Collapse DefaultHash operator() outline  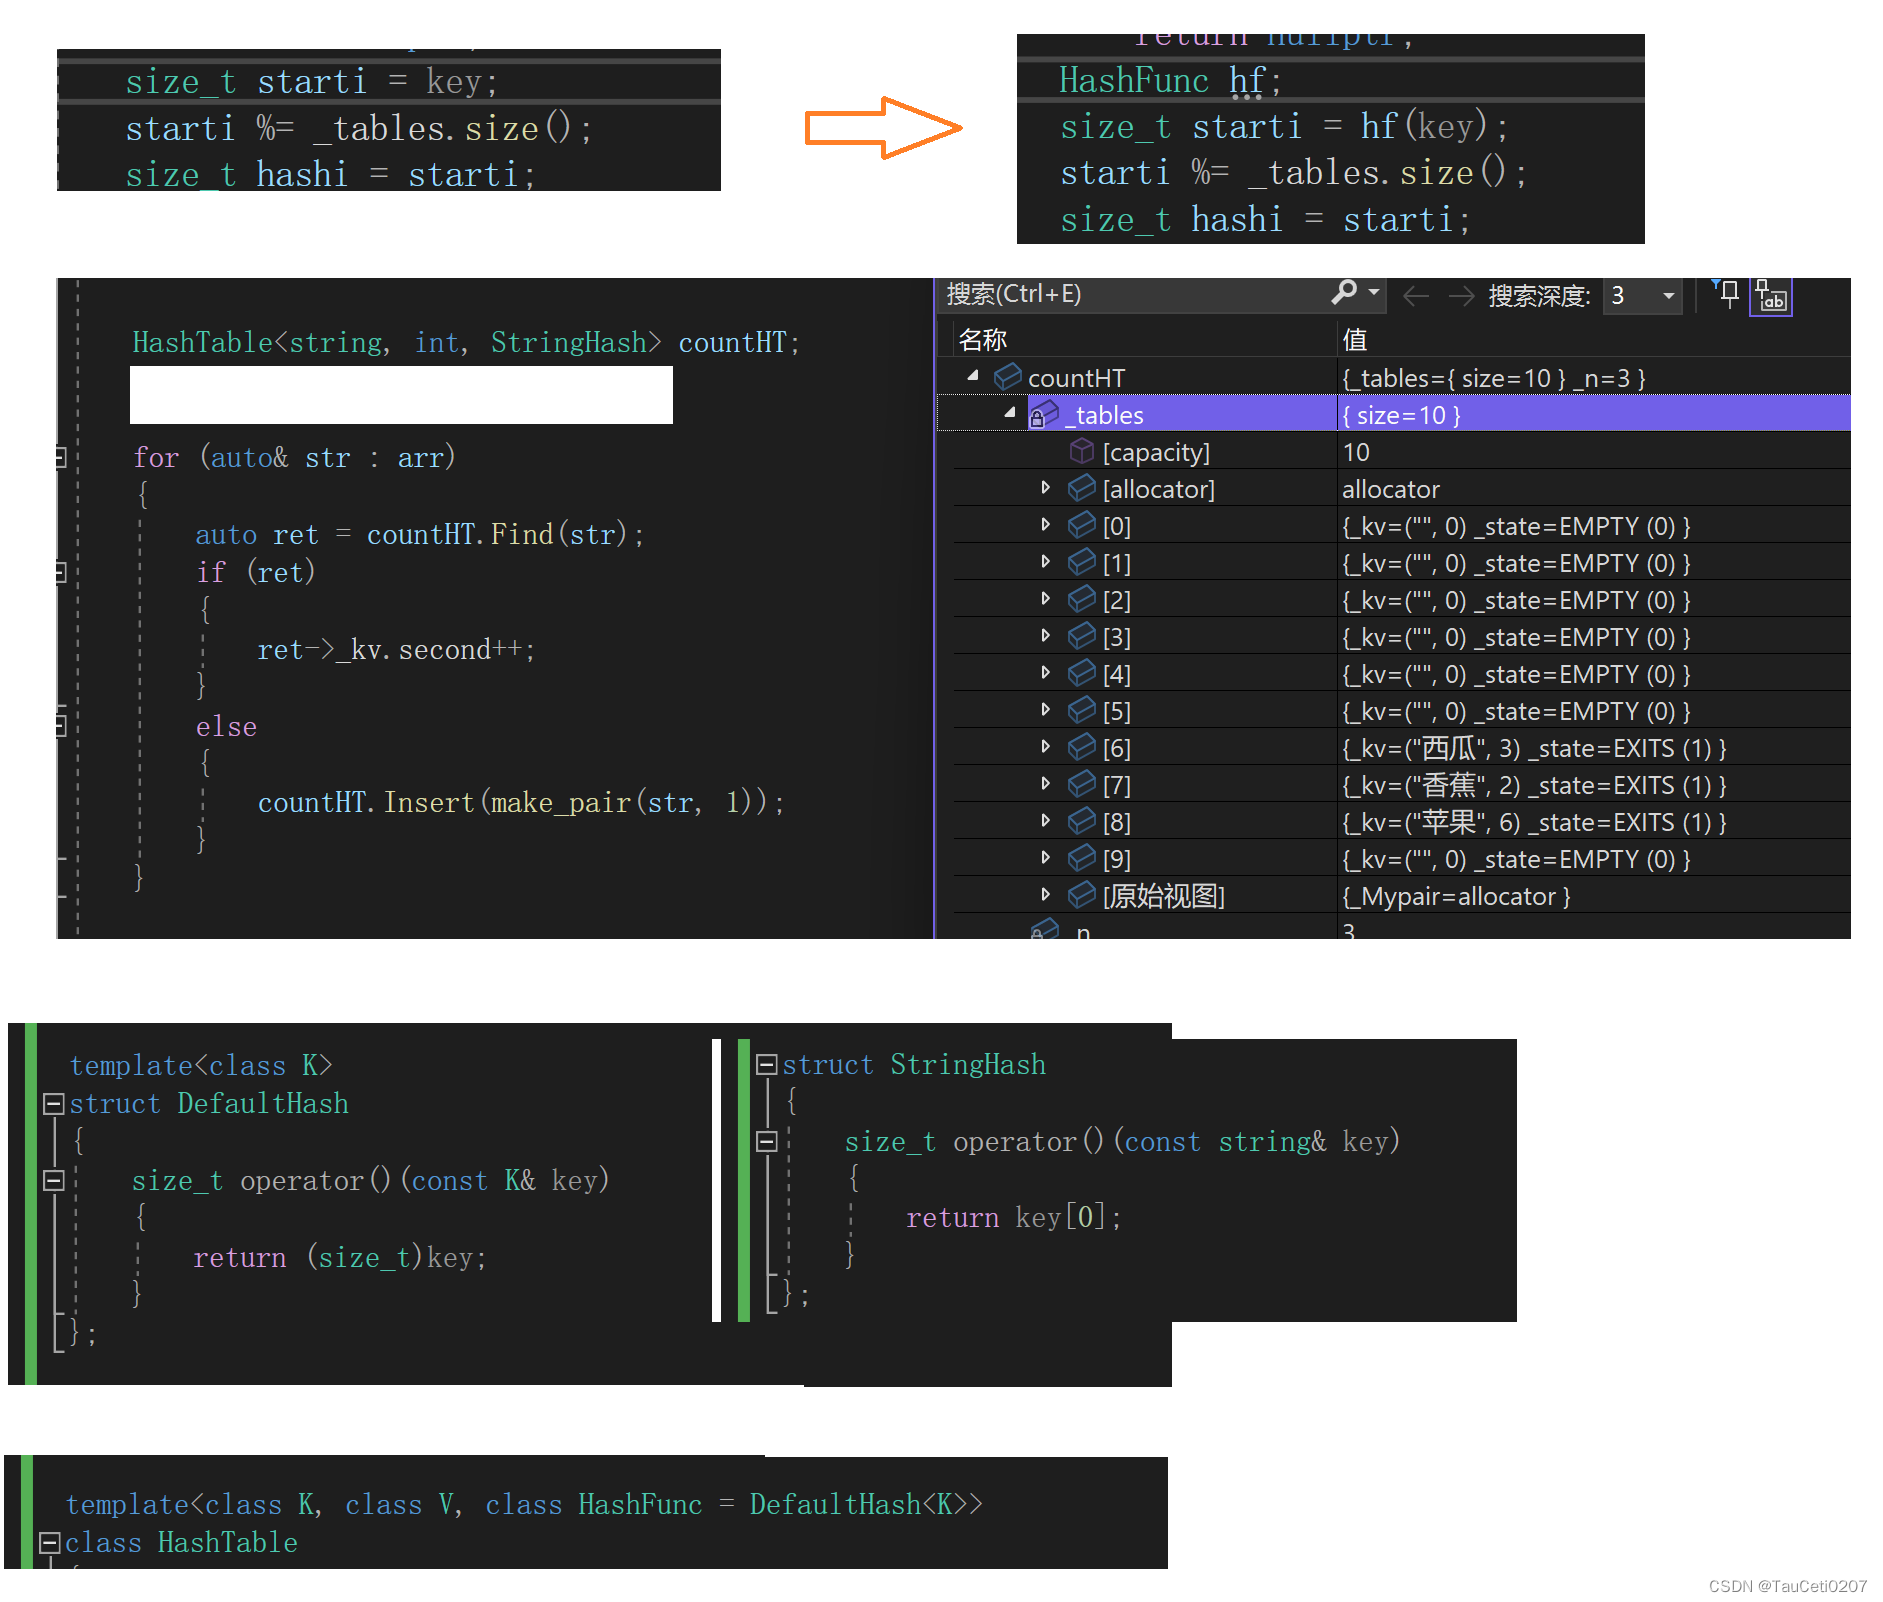point(54,1181)
